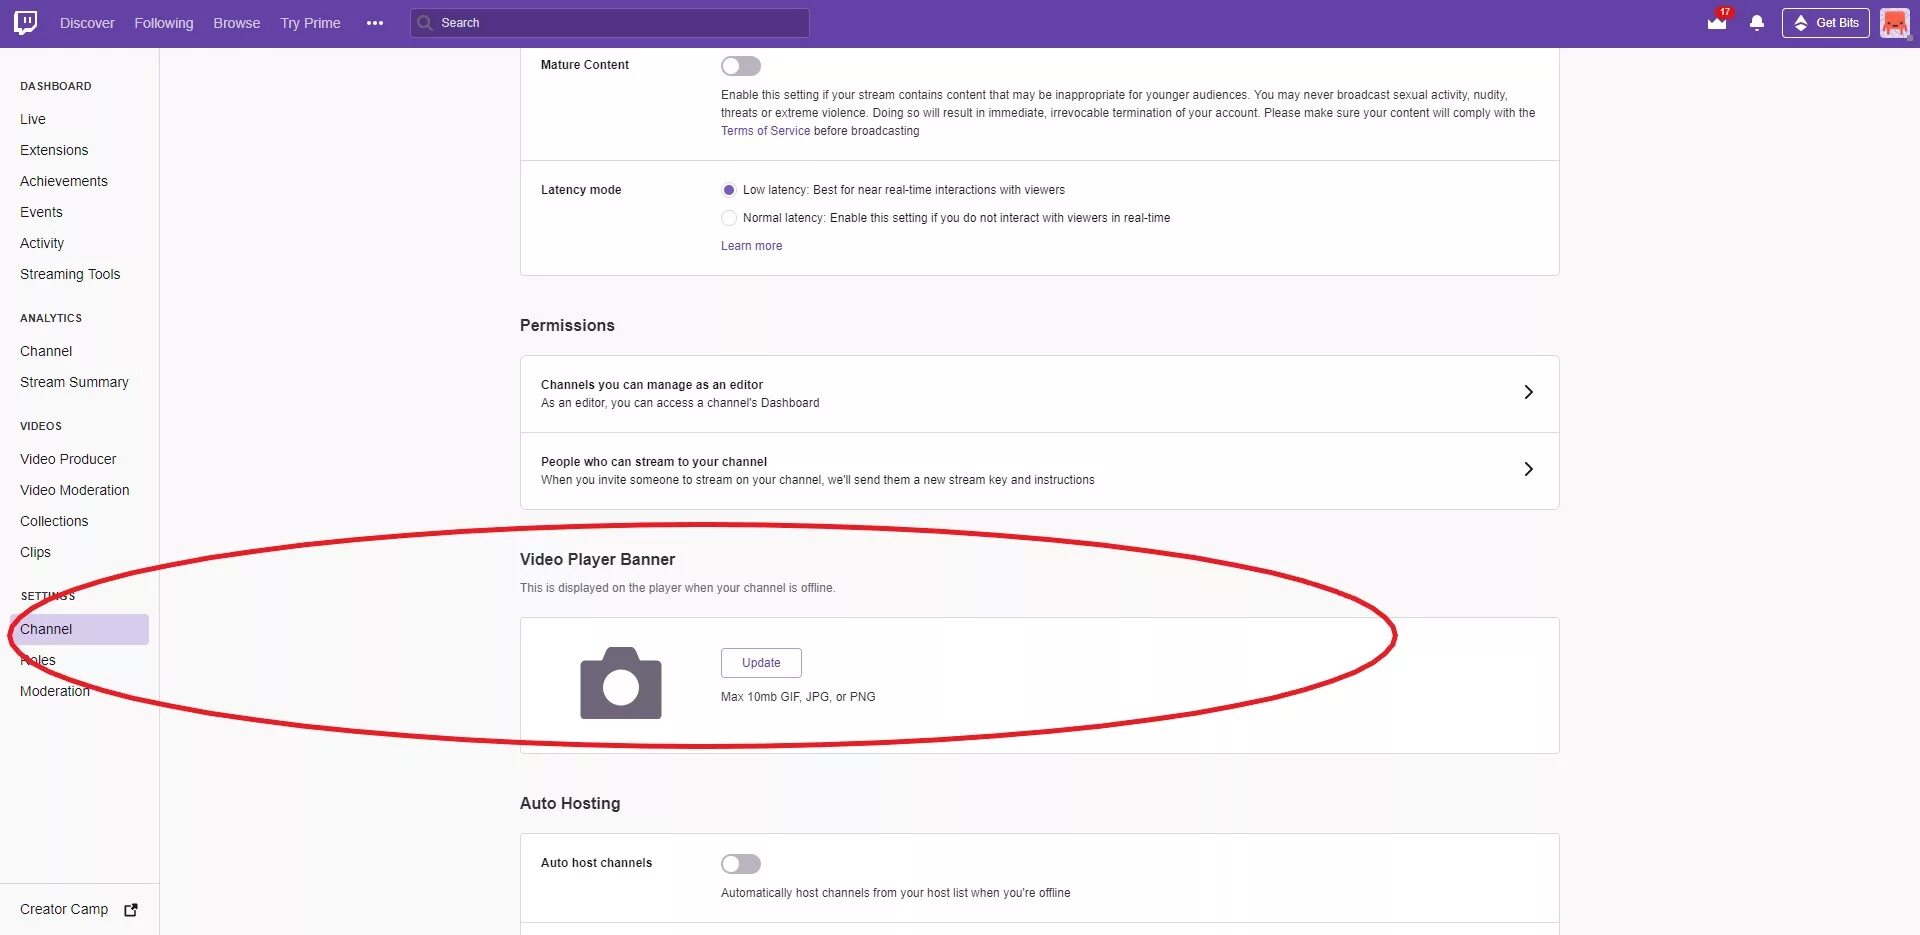Open the Terms of Service link
The height and width of the screenshot is (935, 1920).
[765, 131]
